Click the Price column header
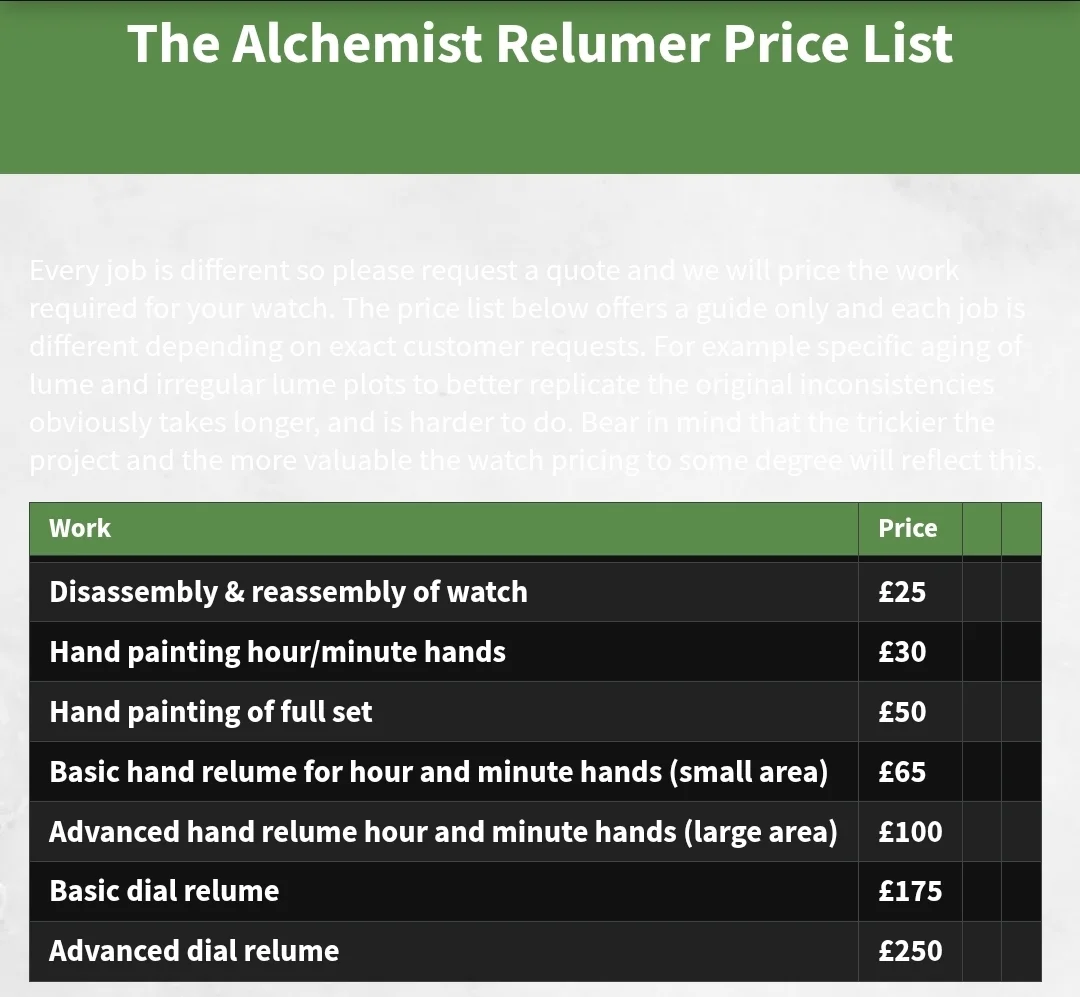 907,528
